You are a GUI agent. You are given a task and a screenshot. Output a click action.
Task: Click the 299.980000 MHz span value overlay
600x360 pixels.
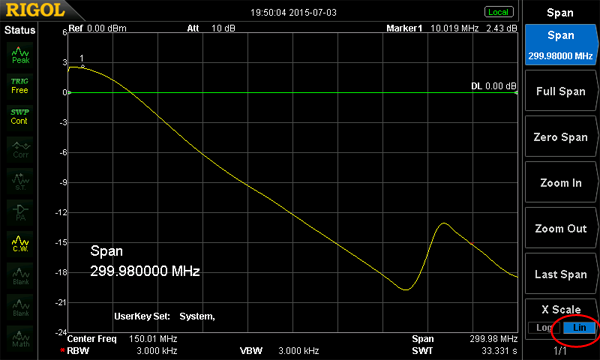pos(145,271)
